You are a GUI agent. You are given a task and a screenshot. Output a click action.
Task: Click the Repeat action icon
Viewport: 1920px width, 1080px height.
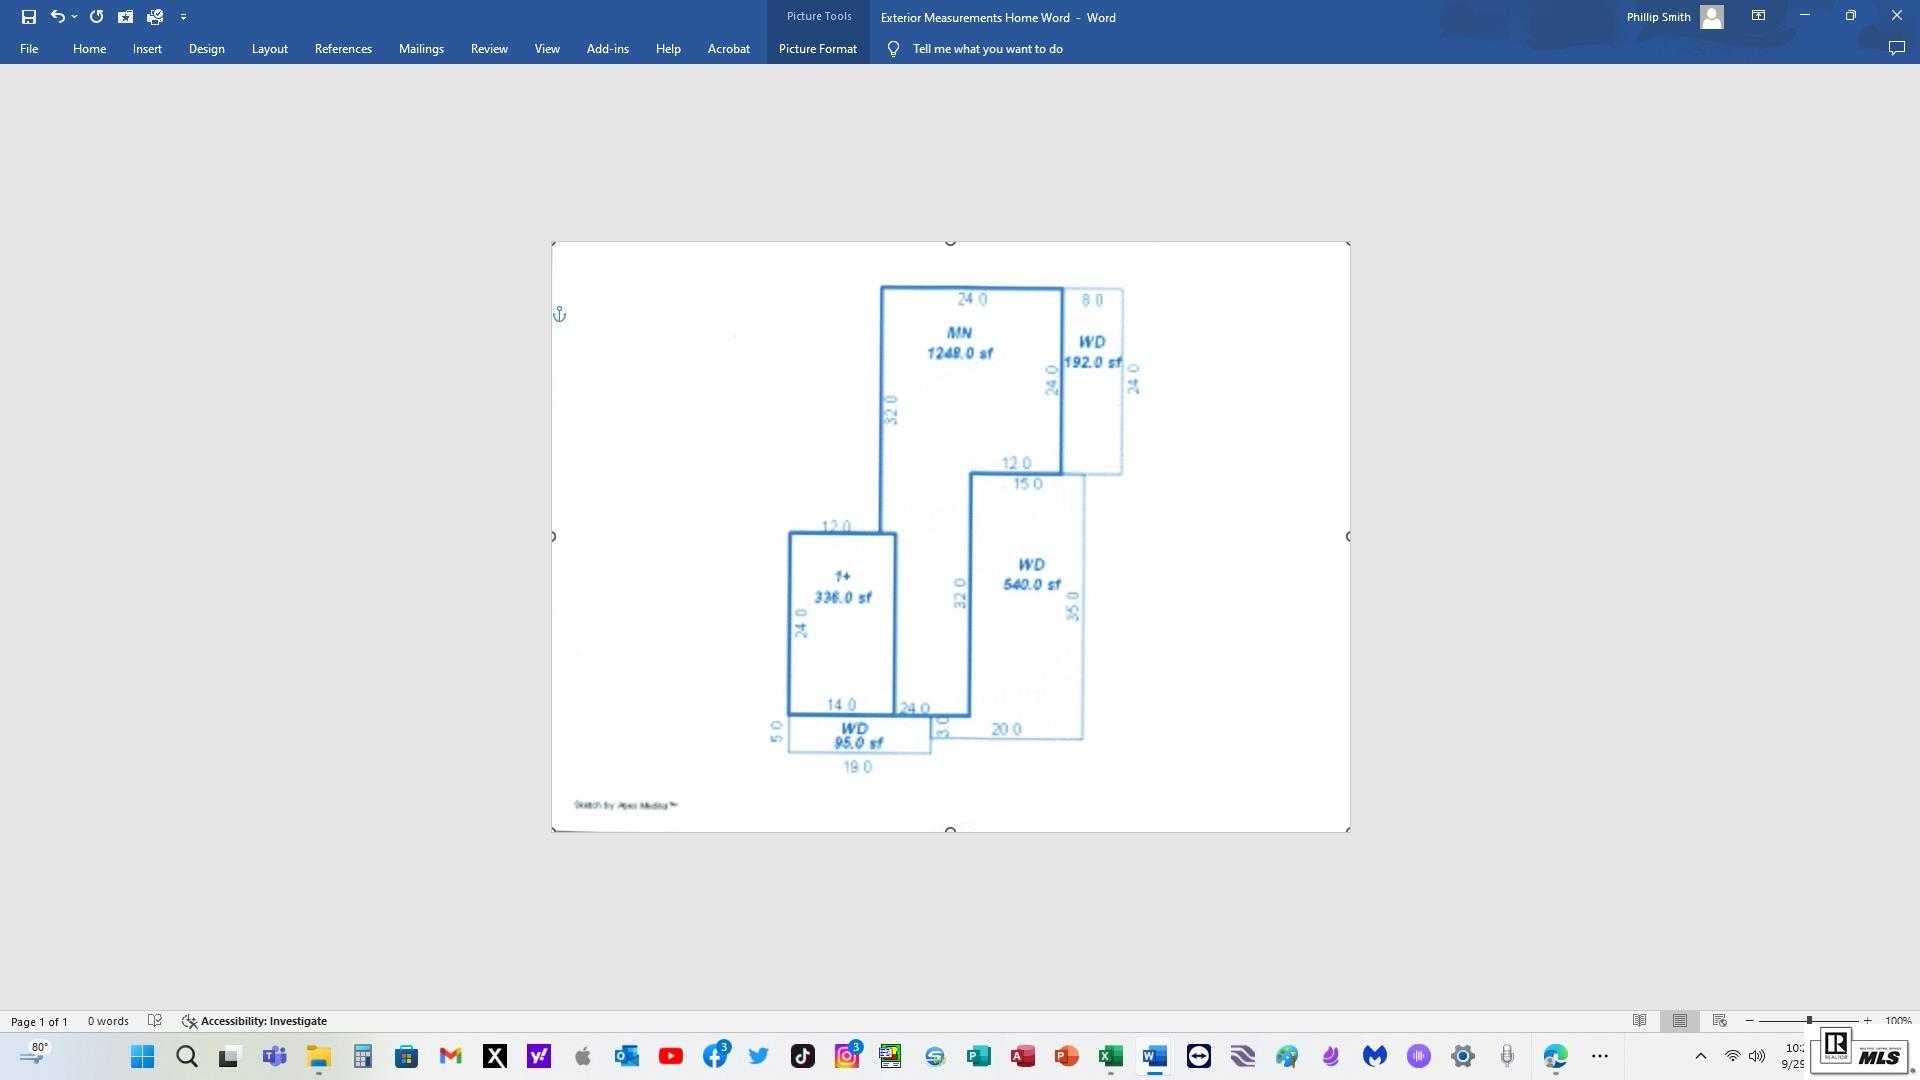96,17
